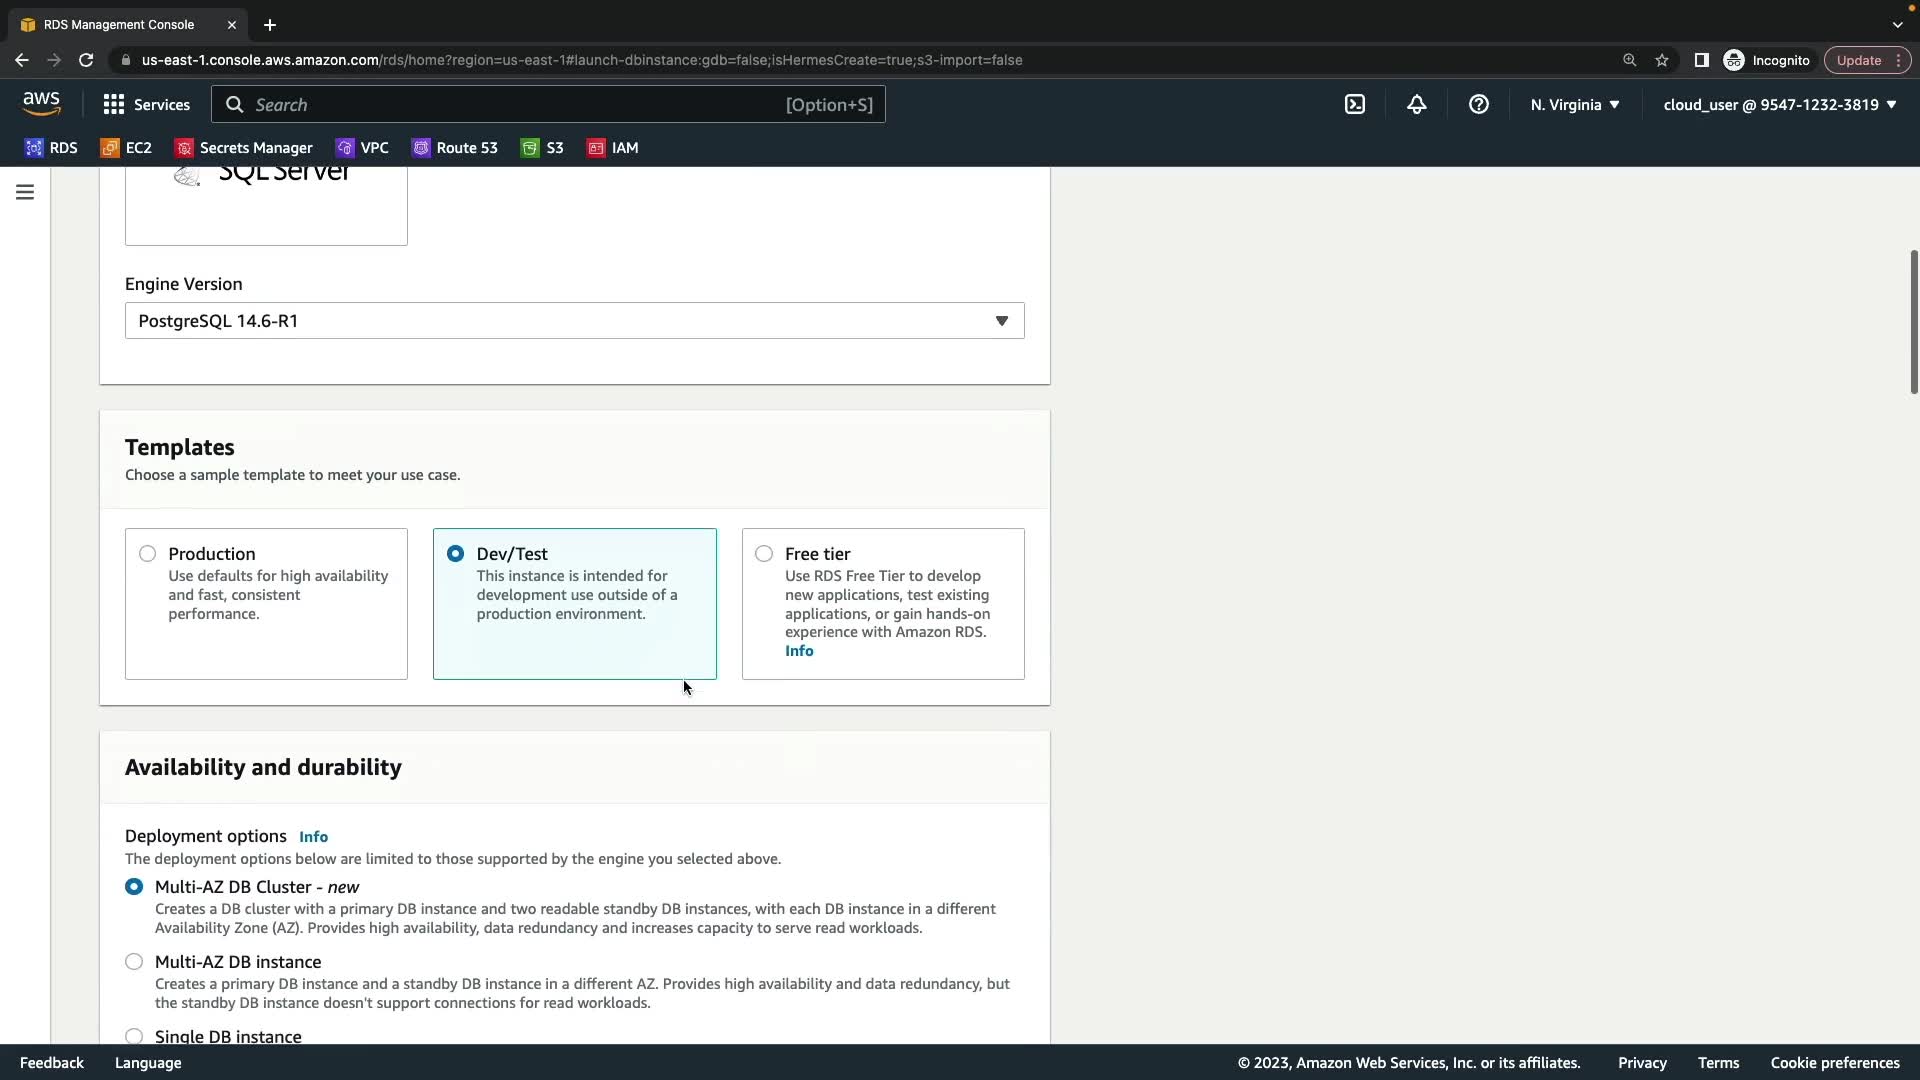The image size is (1920, 1080).
Task: Open the Services grid menu
Action: coord(146,104)
